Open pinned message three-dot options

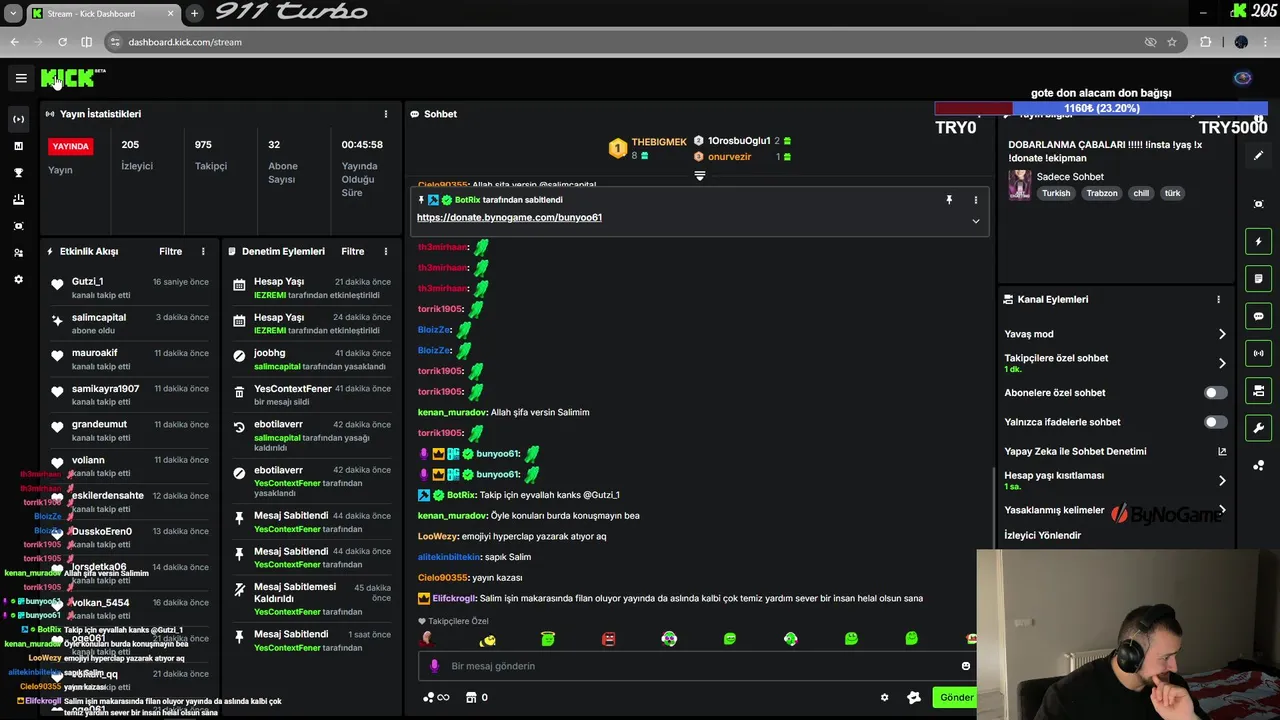point(976,200)
